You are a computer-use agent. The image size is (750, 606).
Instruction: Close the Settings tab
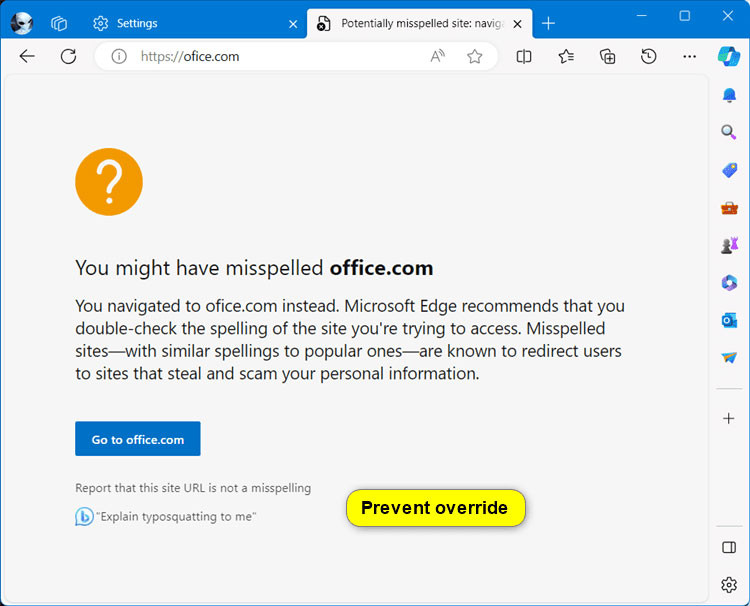(293, 24)
